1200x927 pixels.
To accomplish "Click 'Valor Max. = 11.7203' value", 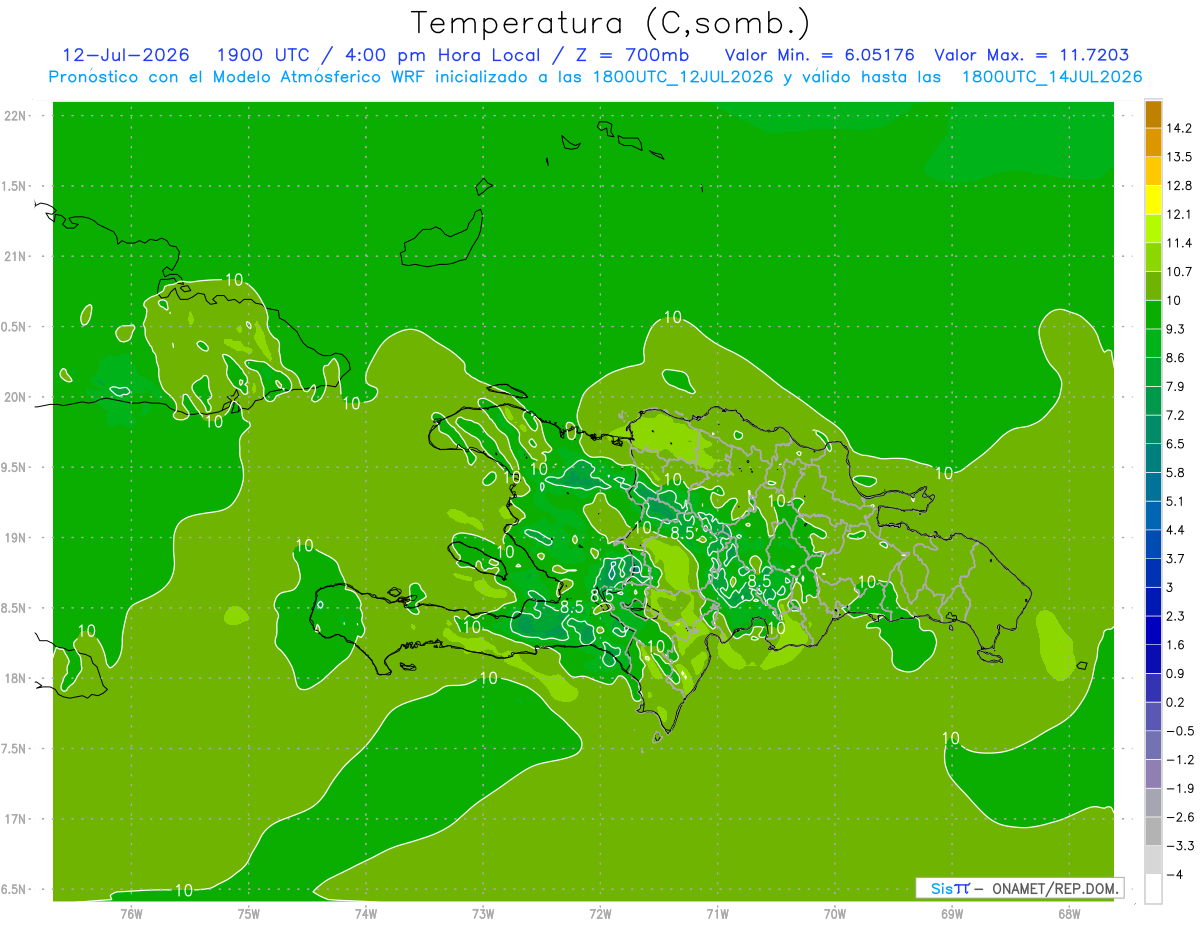I will 1032,55.
